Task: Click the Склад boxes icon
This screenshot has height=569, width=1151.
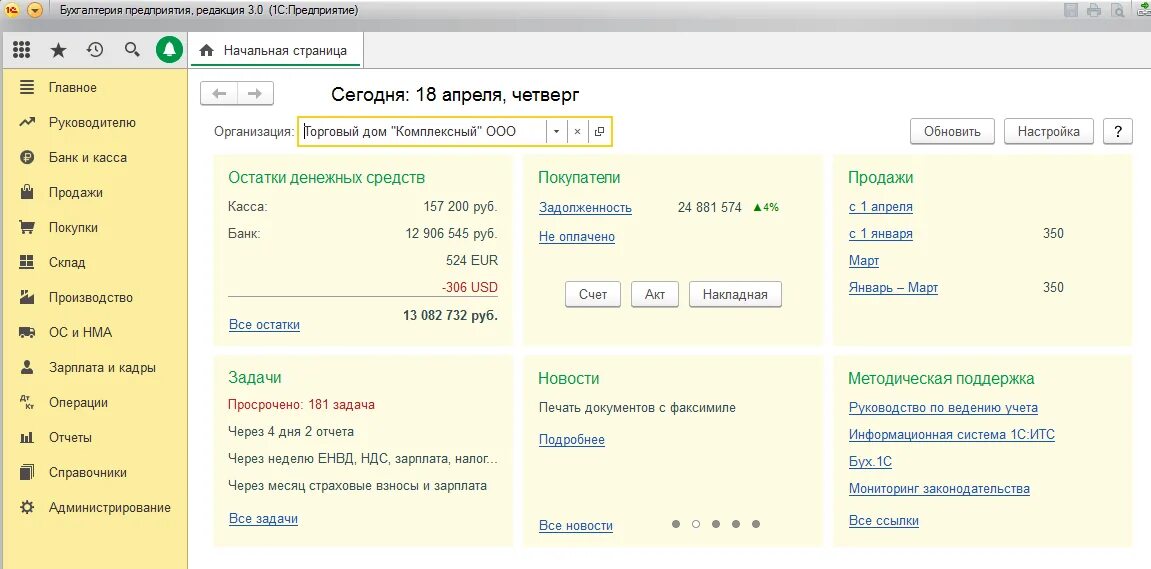Action: [x=27, y=262]
